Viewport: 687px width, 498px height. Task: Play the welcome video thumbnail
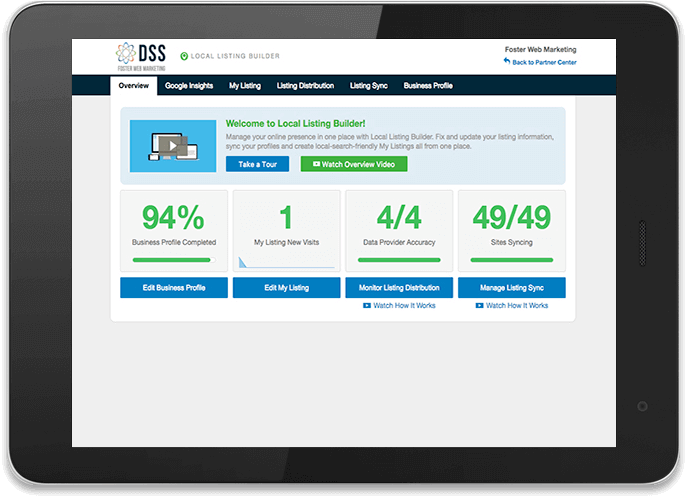tap(173, 145)
